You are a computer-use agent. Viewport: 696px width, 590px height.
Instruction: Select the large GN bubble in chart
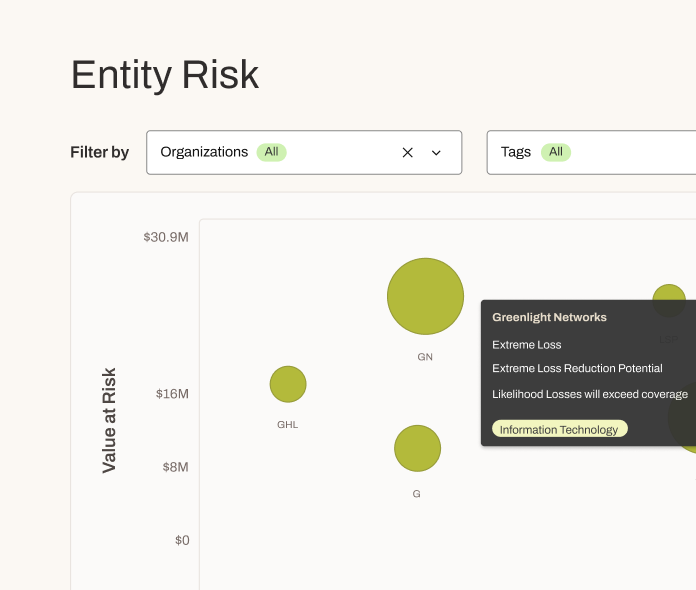[x=425, y=296]
